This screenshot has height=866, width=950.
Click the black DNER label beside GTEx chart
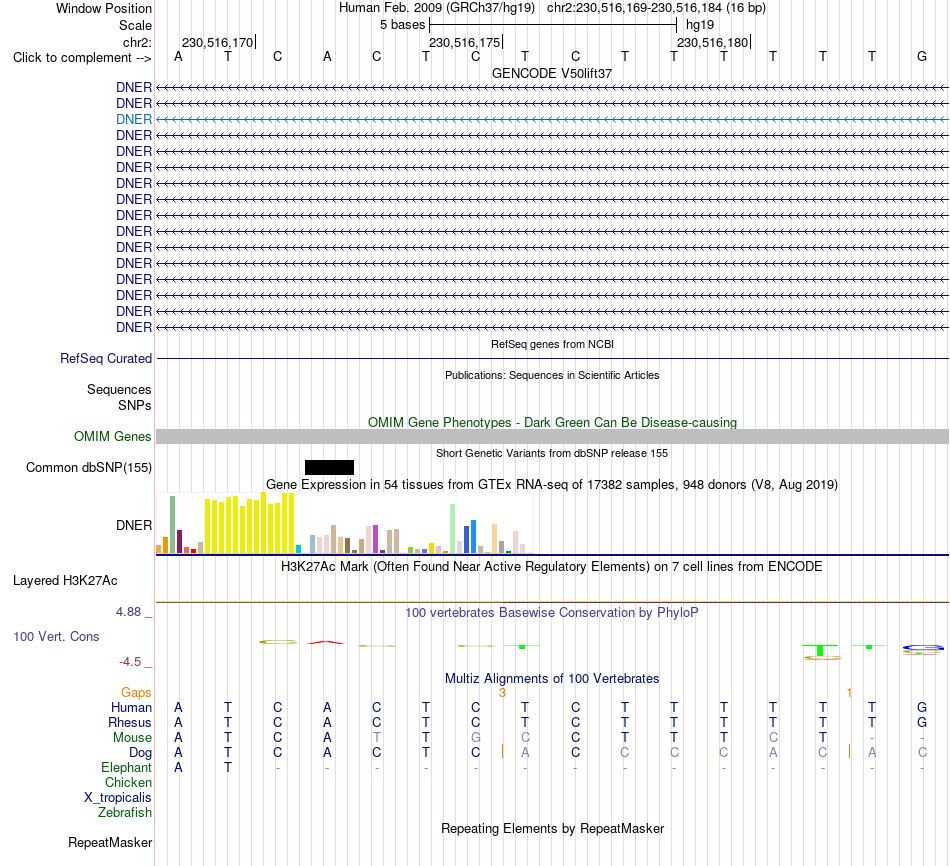tap(133, 525)
